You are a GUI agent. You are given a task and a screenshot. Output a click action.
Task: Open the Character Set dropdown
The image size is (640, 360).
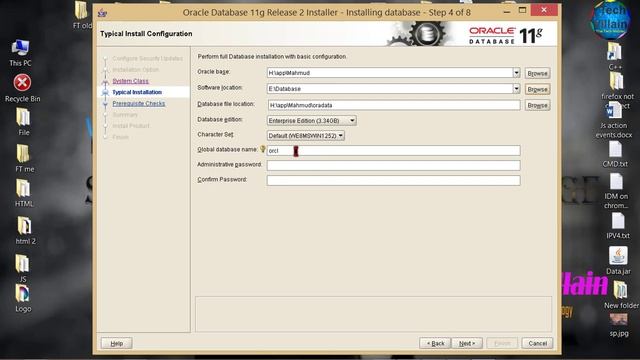[x=306, y=136]
